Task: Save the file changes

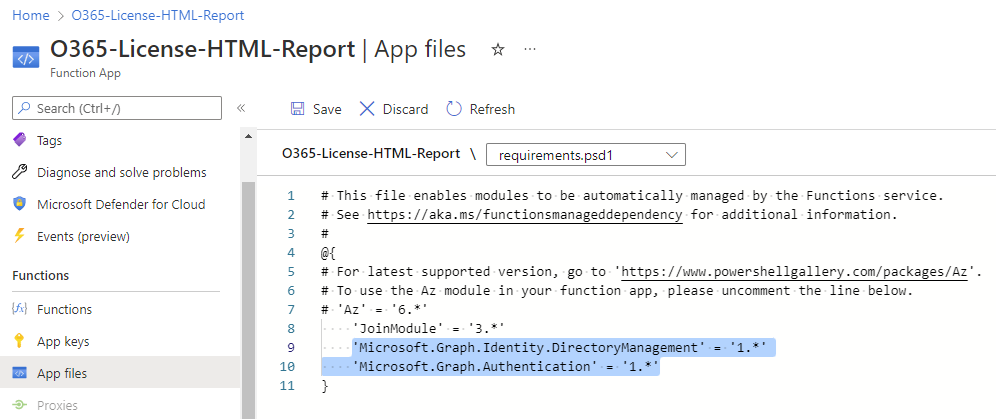Action: (x=316, y=109)
